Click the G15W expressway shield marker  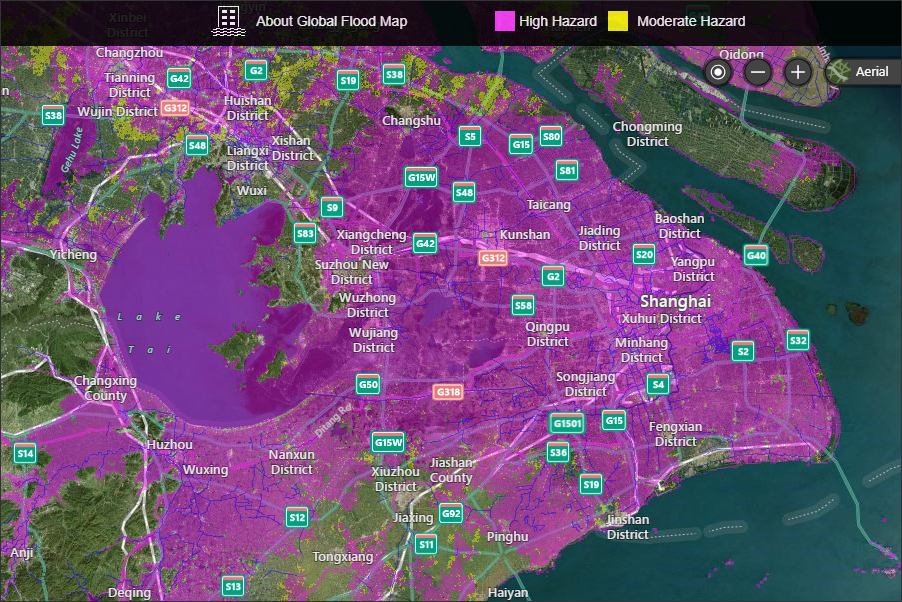[x=422, y=177]
